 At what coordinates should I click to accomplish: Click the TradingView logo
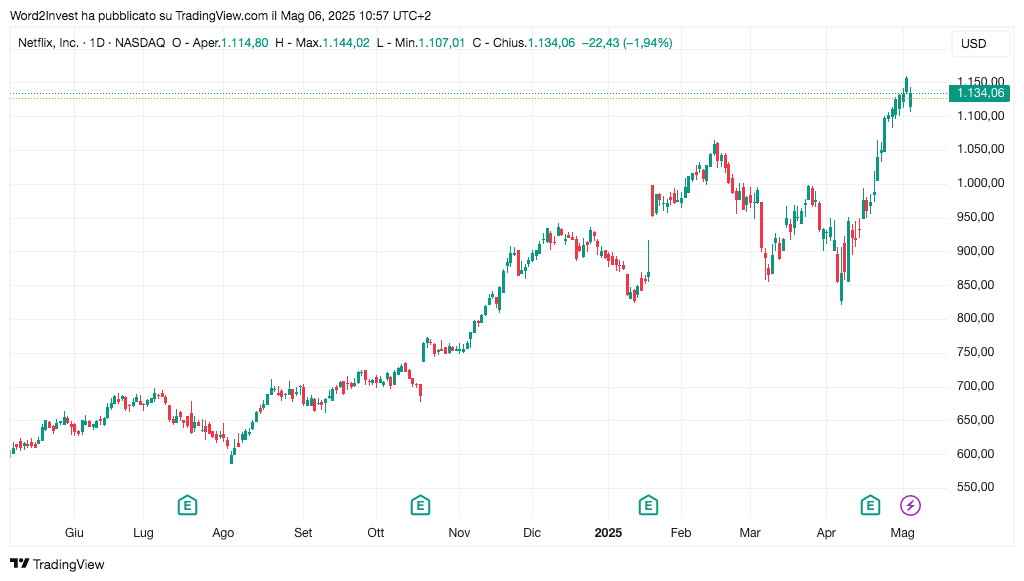click(57, 564)
